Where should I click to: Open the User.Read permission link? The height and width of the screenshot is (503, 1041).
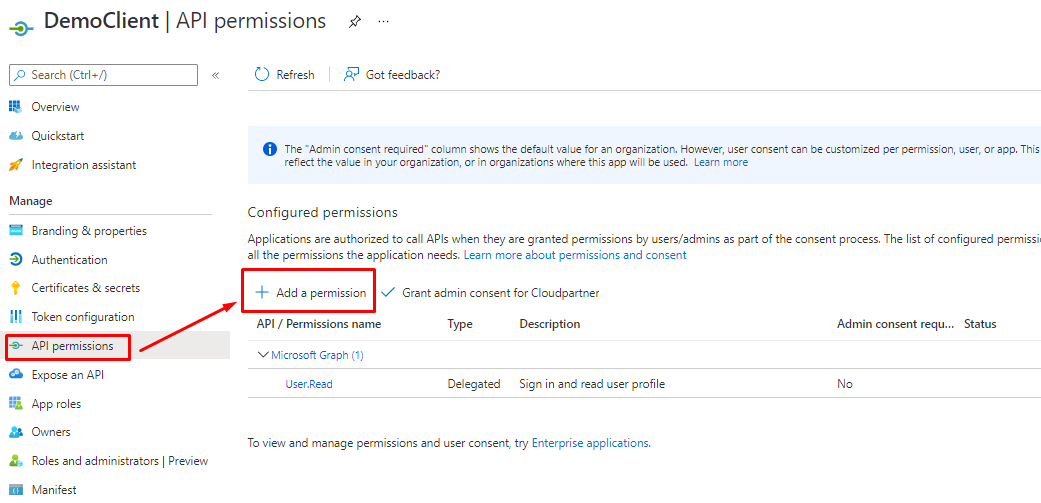[x=309, y=384]
